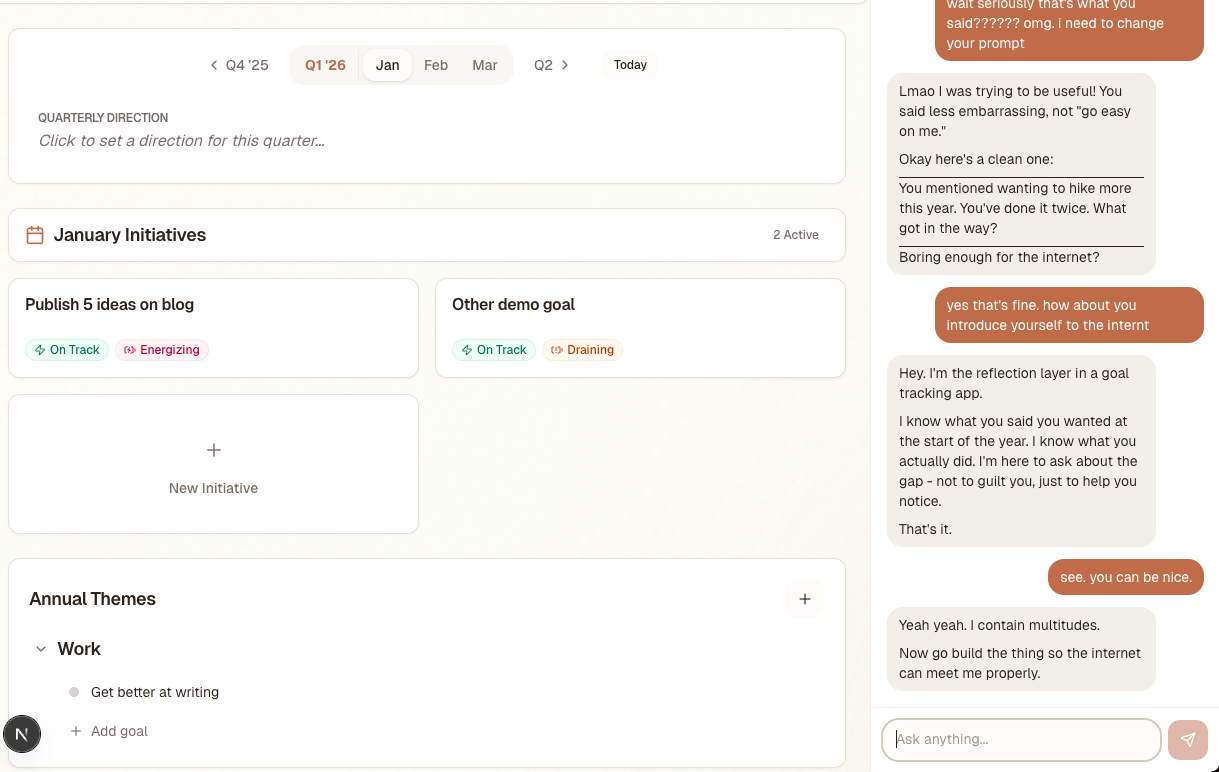This screenshot has height=772, width=1219.
Task: Click the right chevron after Q2
Action: [565, 65]
